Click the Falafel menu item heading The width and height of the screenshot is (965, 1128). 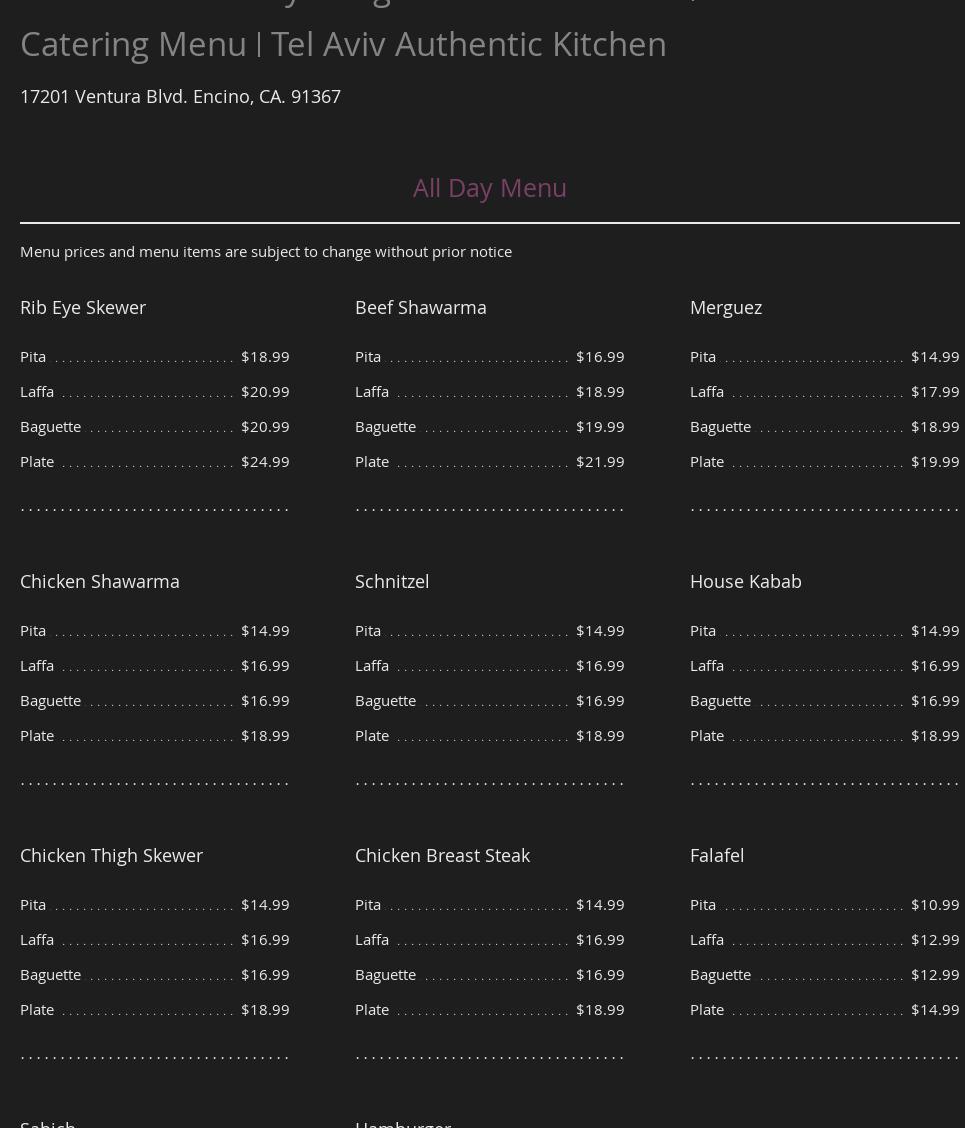[716, 855]
